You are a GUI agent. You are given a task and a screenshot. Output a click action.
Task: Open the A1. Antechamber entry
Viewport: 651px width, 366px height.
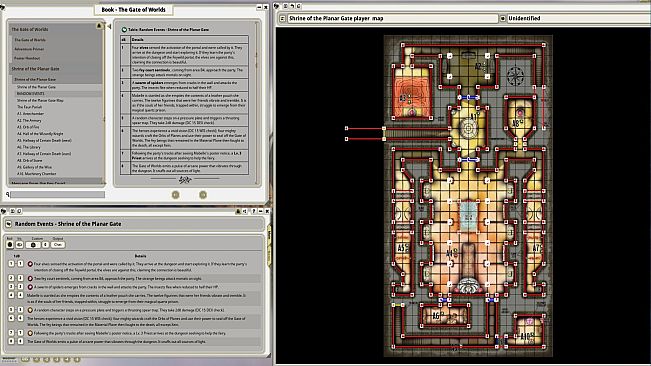[30, 114]
